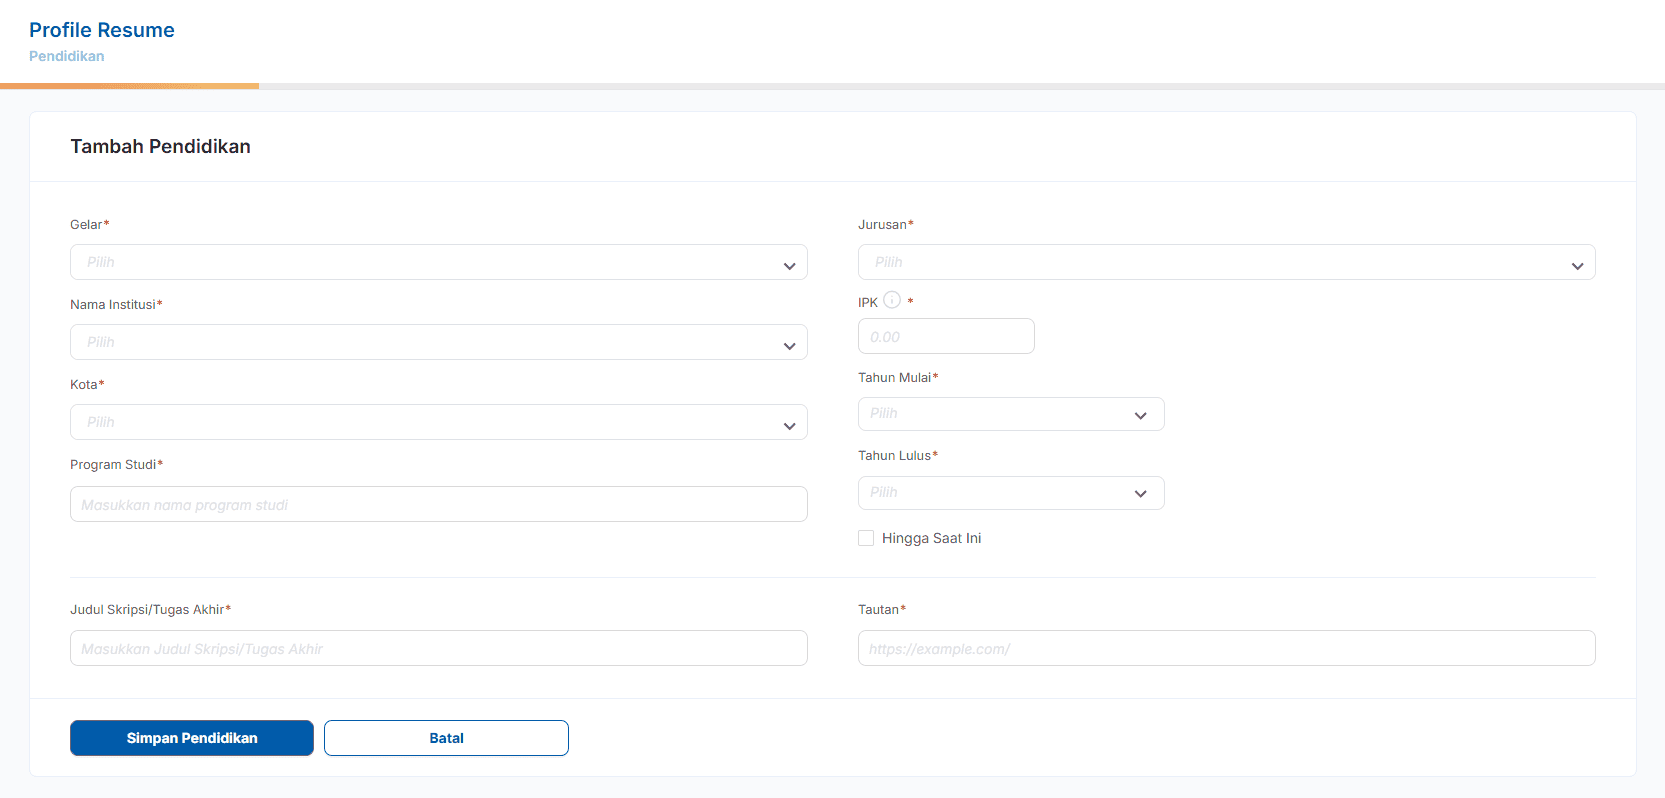Click the Tahun Mulai chevron arrow
Image resolution: width=1665 pixels, height=798 pixels.
click(1140, 416)
